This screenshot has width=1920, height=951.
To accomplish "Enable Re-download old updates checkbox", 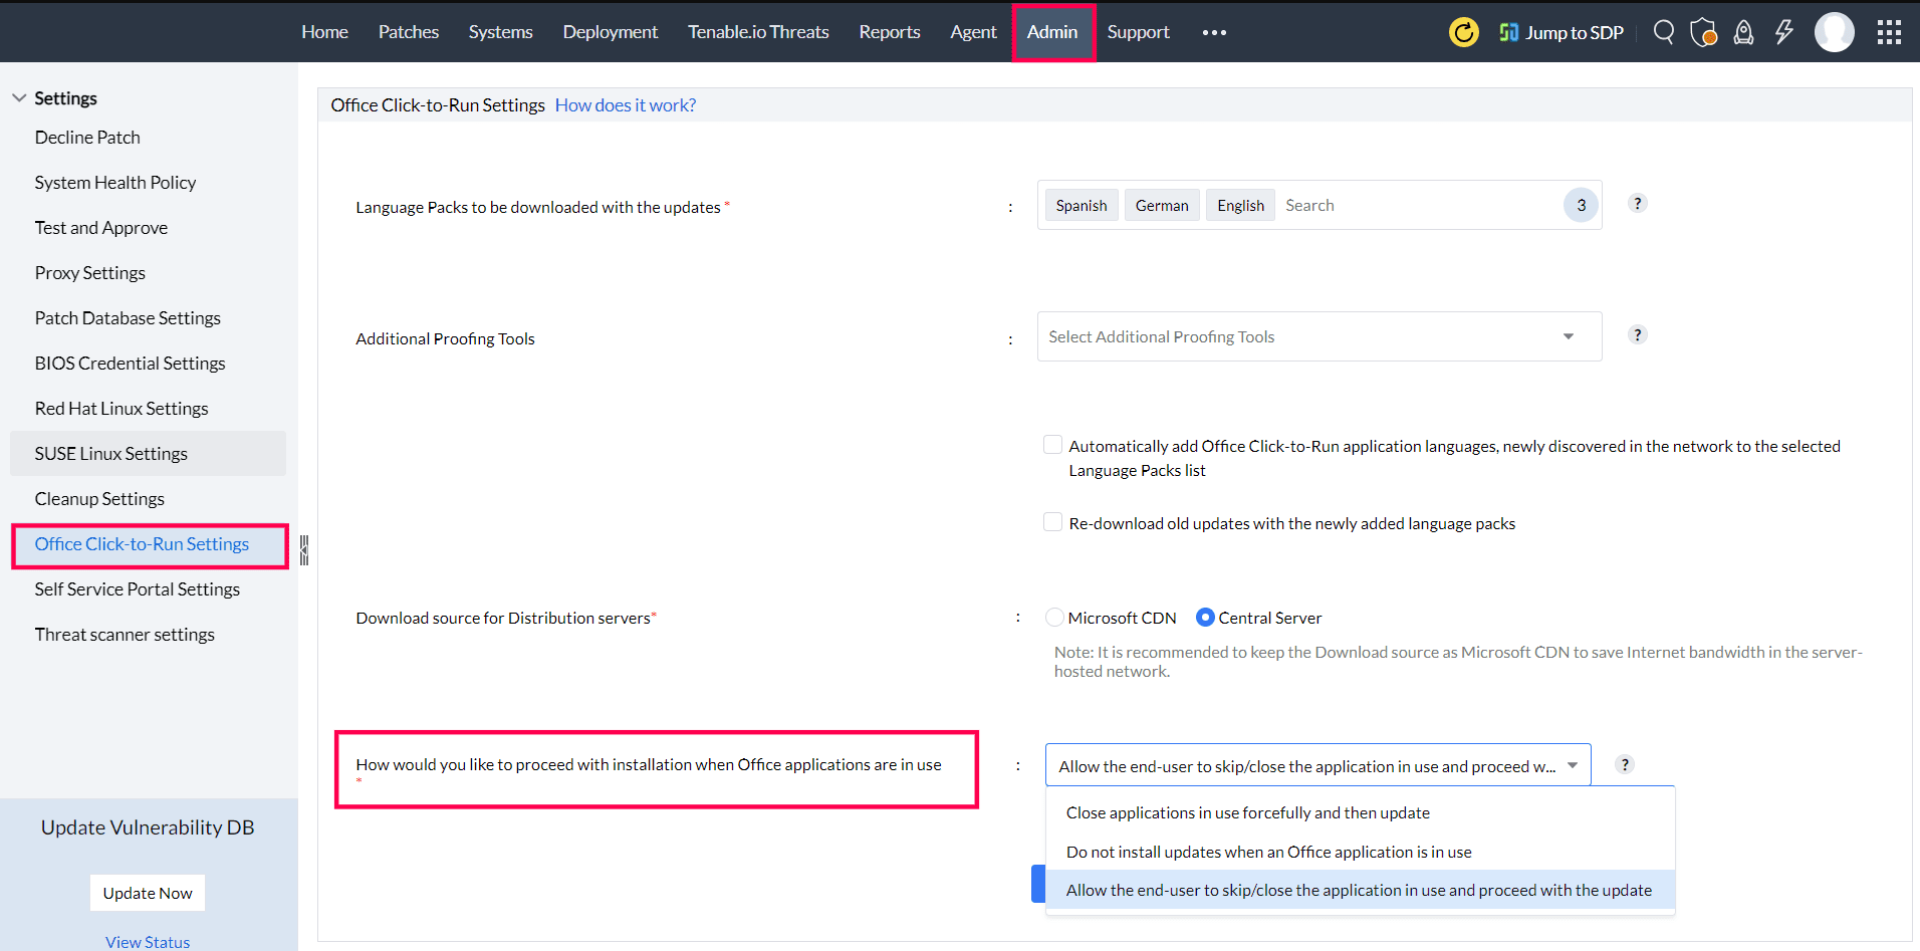I will [x=1052, y=522].
